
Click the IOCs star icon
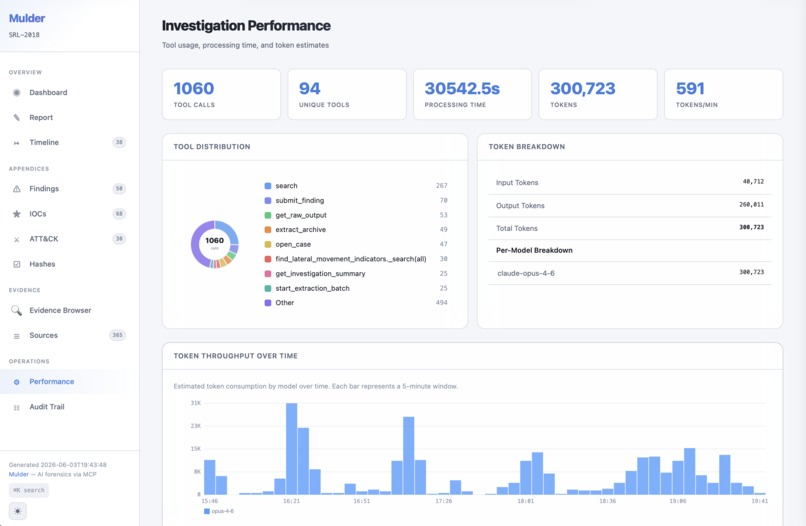(x=16, y=214)
